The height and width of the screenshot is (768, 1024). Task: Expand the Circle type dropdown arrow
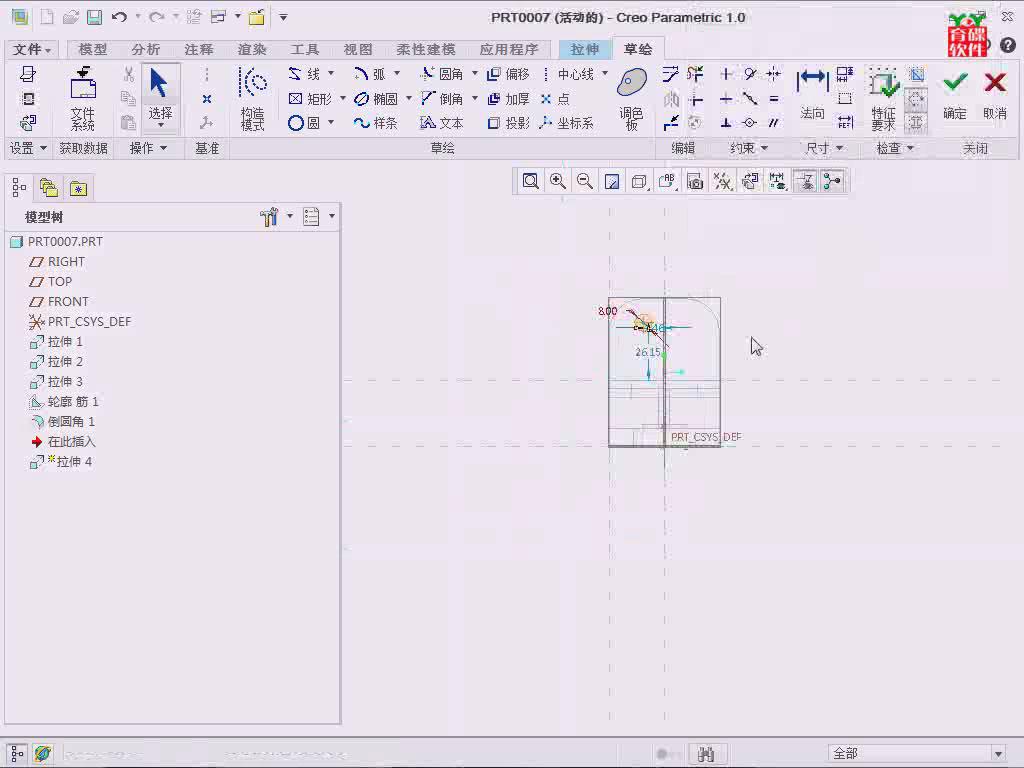tap(331, 122)
